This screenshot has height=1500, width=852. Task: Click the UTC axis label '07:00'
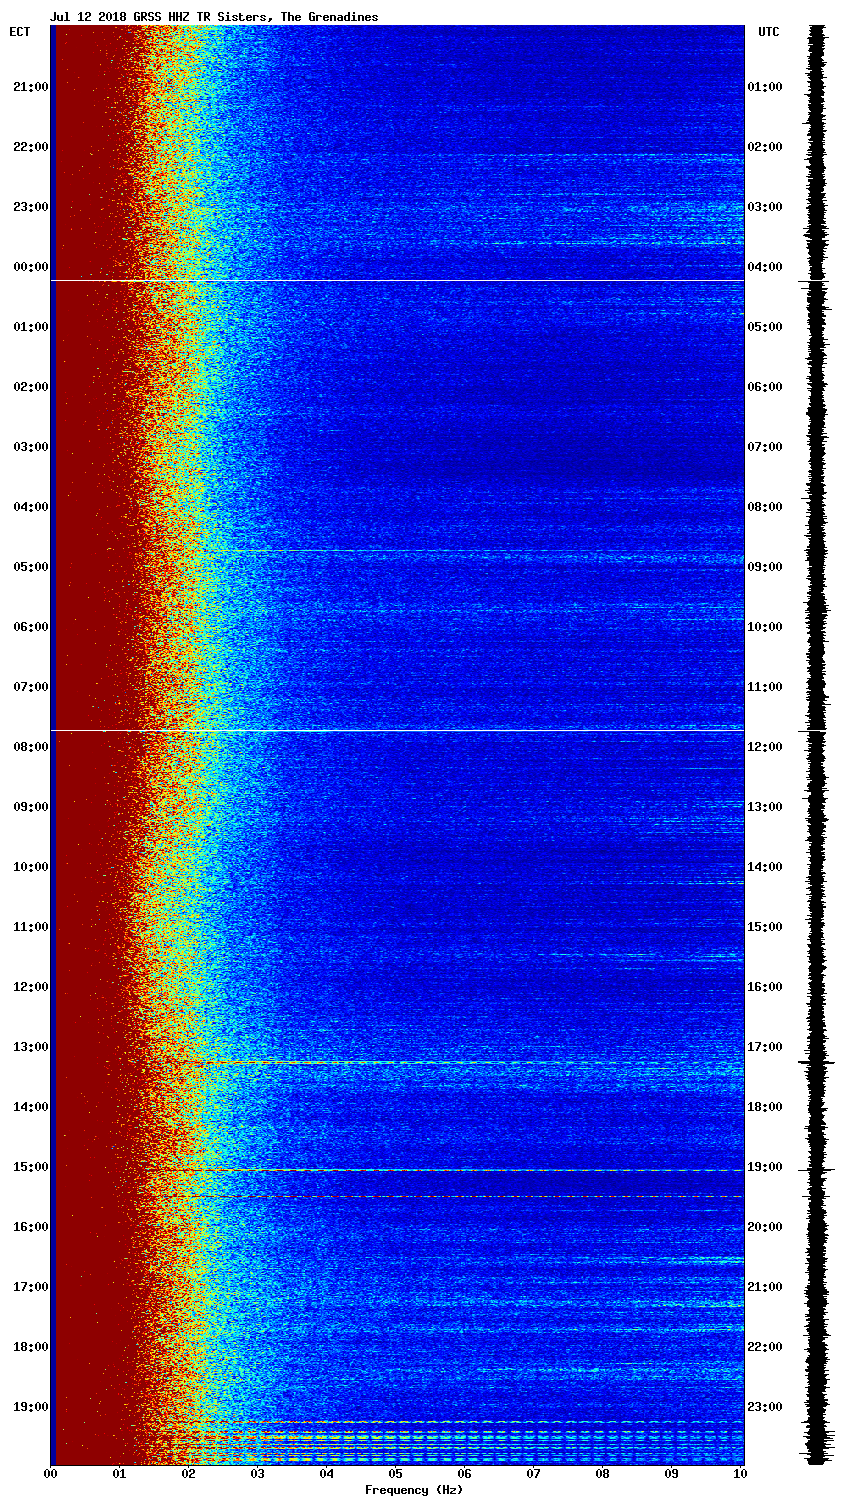(765, 447)
